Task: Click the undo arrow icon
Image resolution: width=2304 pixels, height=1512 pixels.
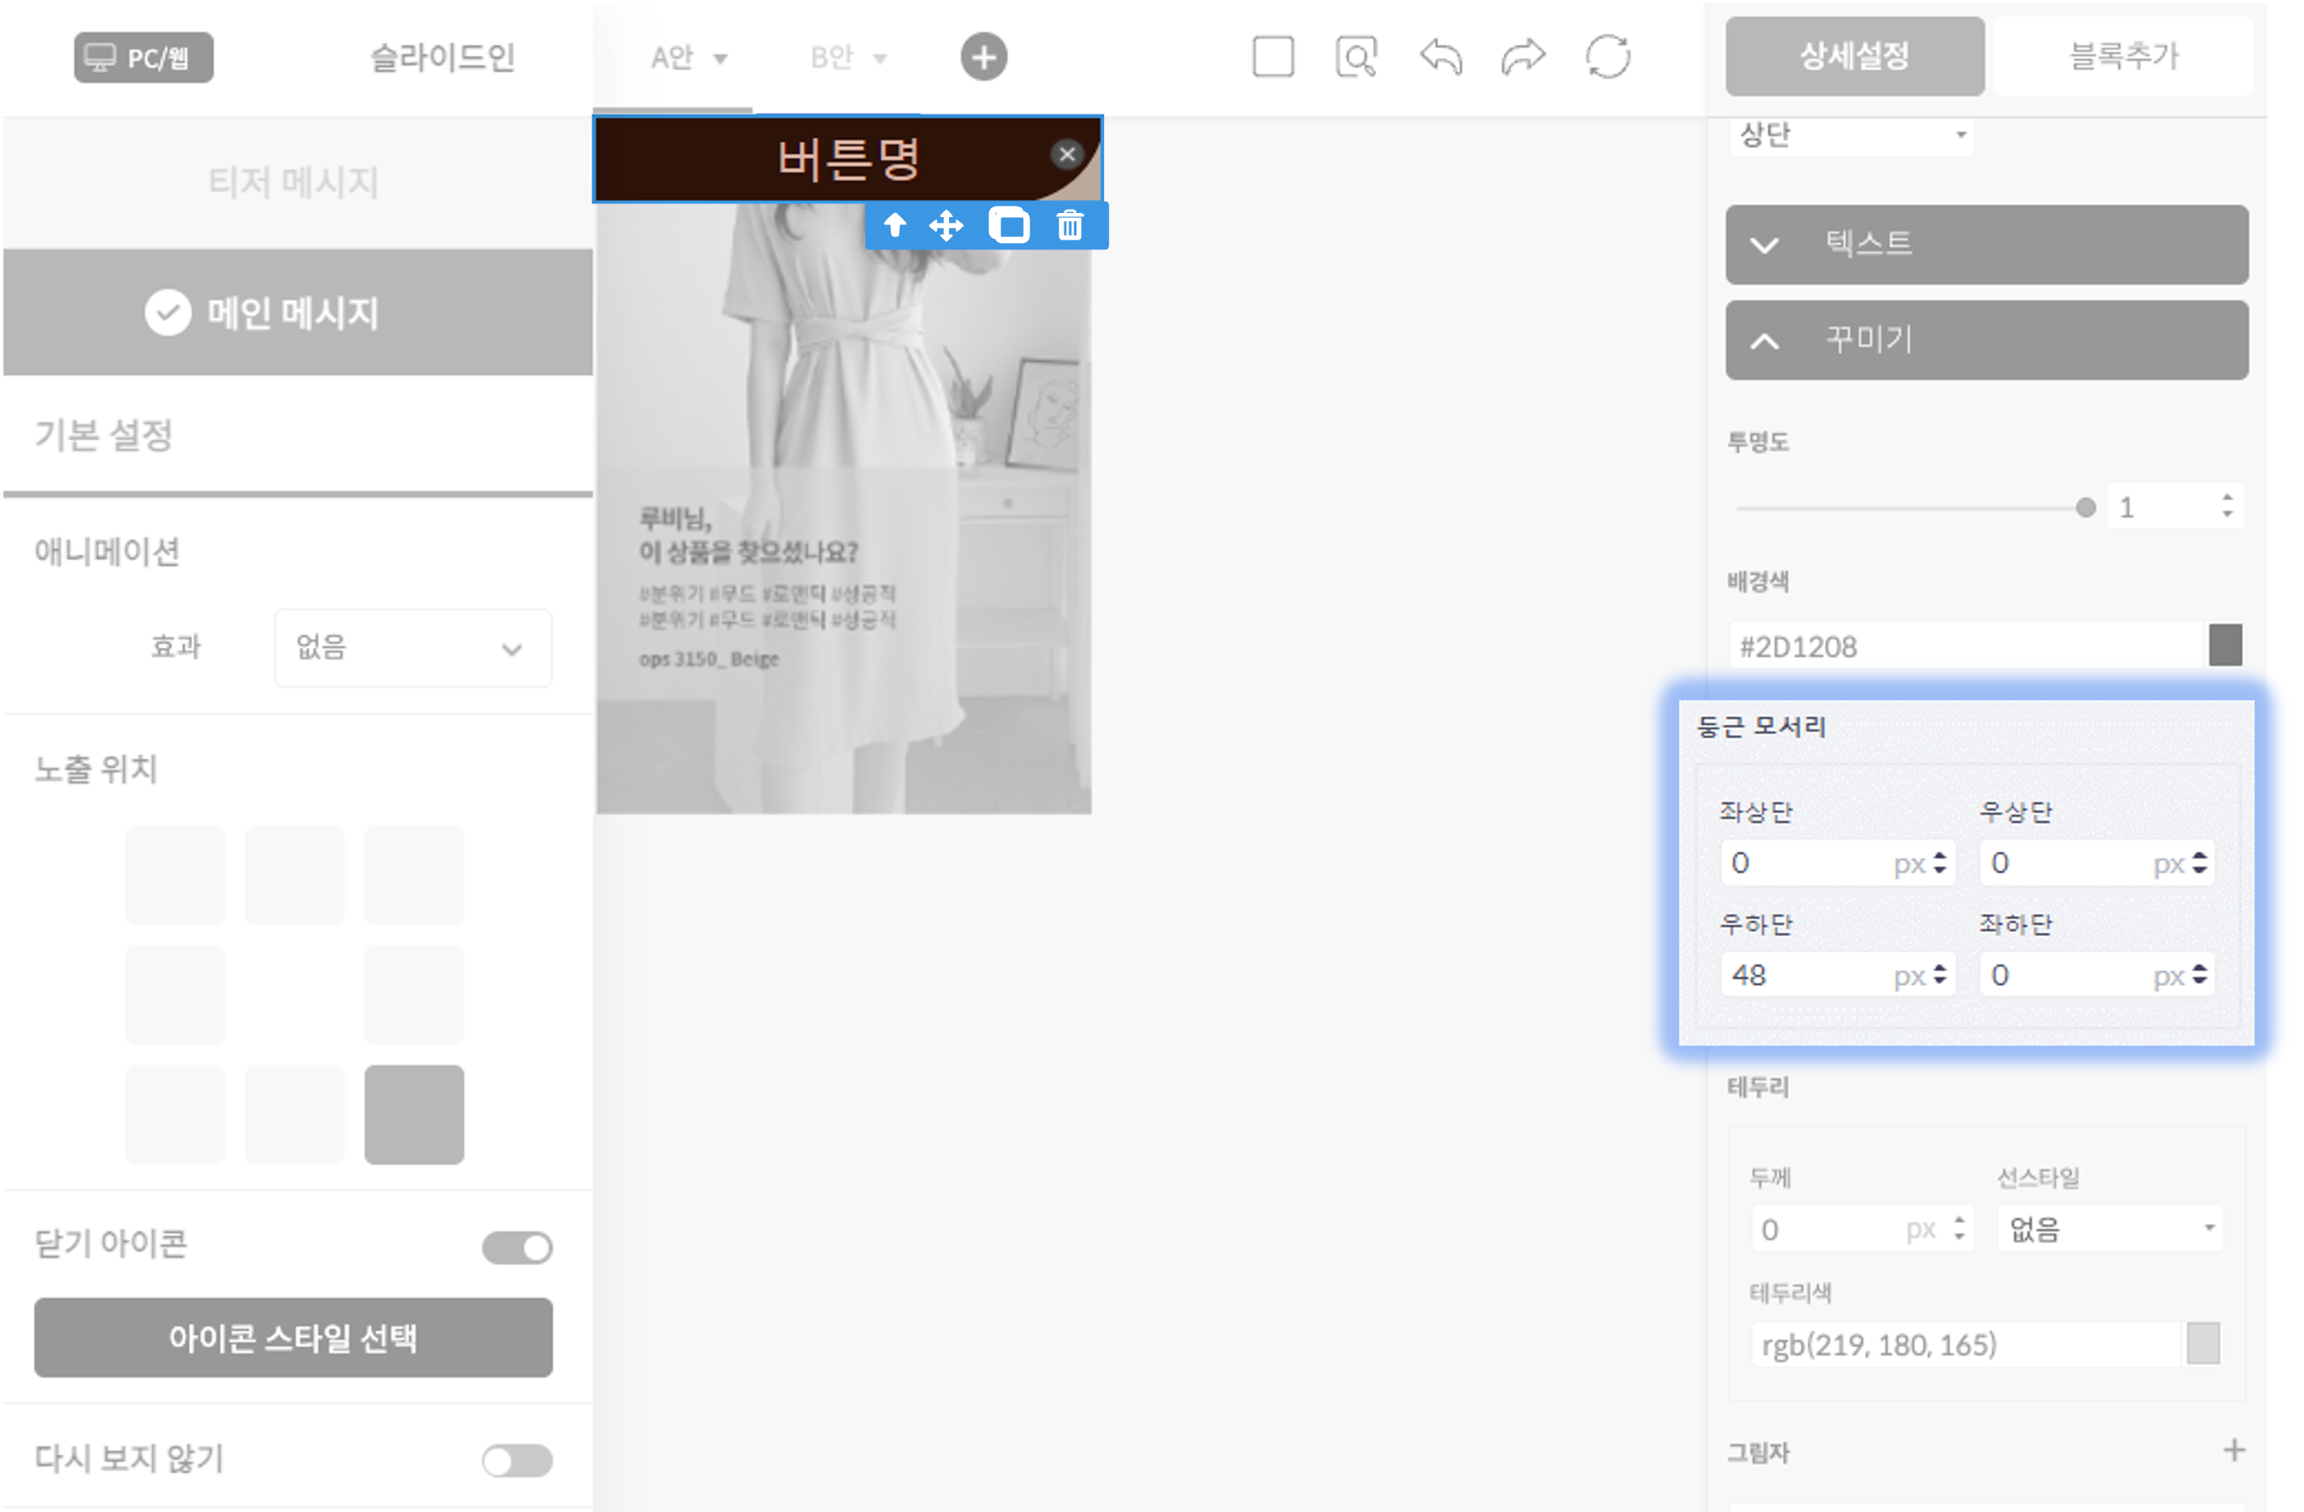Action: tap(1440, 57)
